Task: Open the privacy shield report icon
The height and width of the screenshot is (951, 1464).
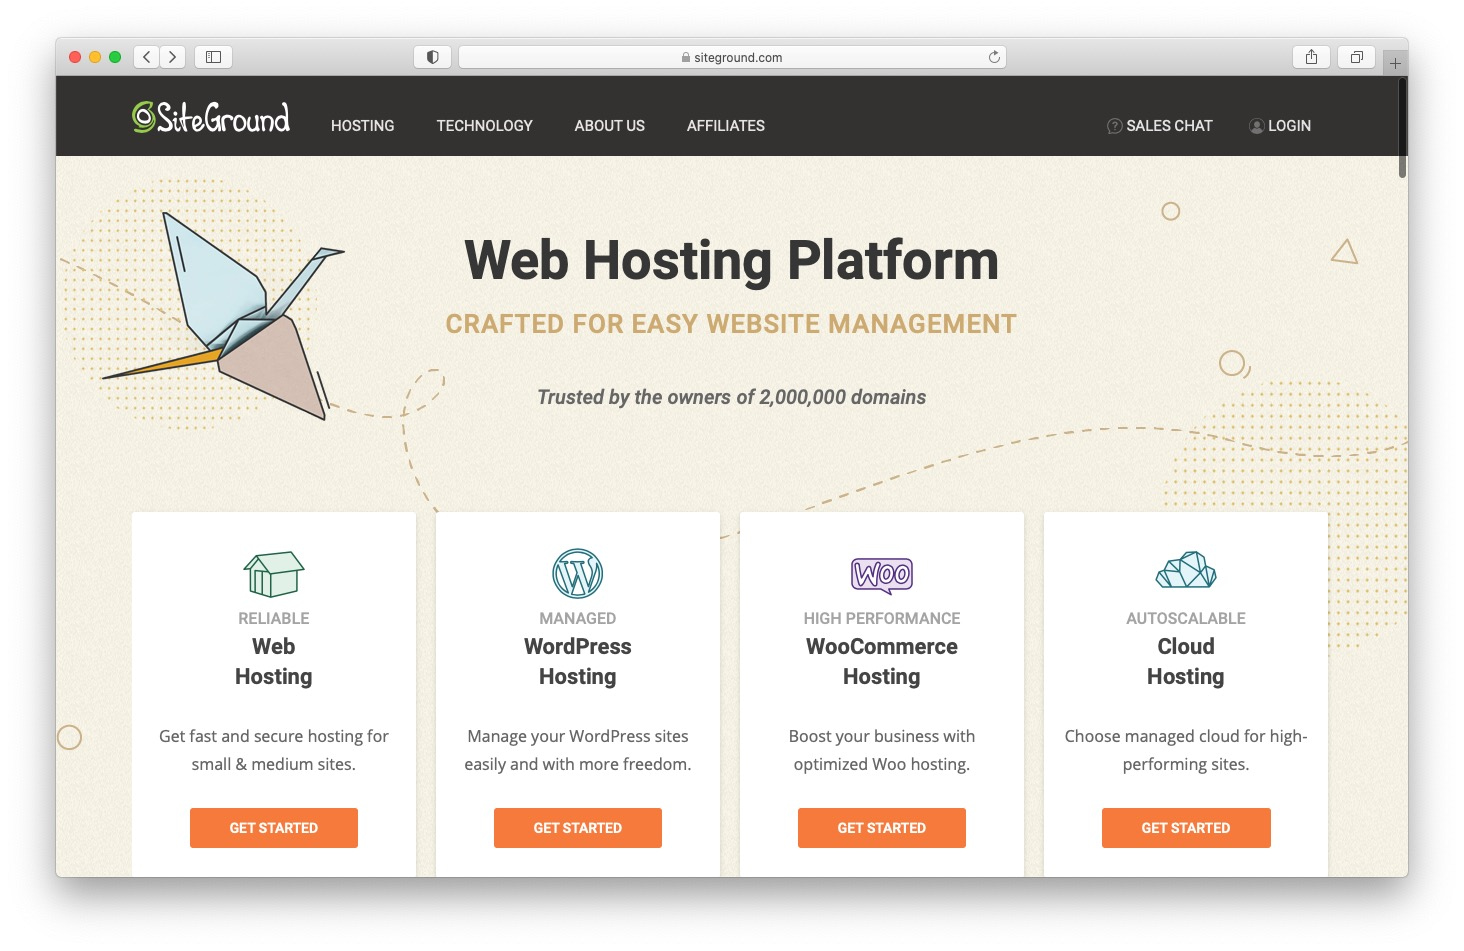Action: tap(433, 57)
